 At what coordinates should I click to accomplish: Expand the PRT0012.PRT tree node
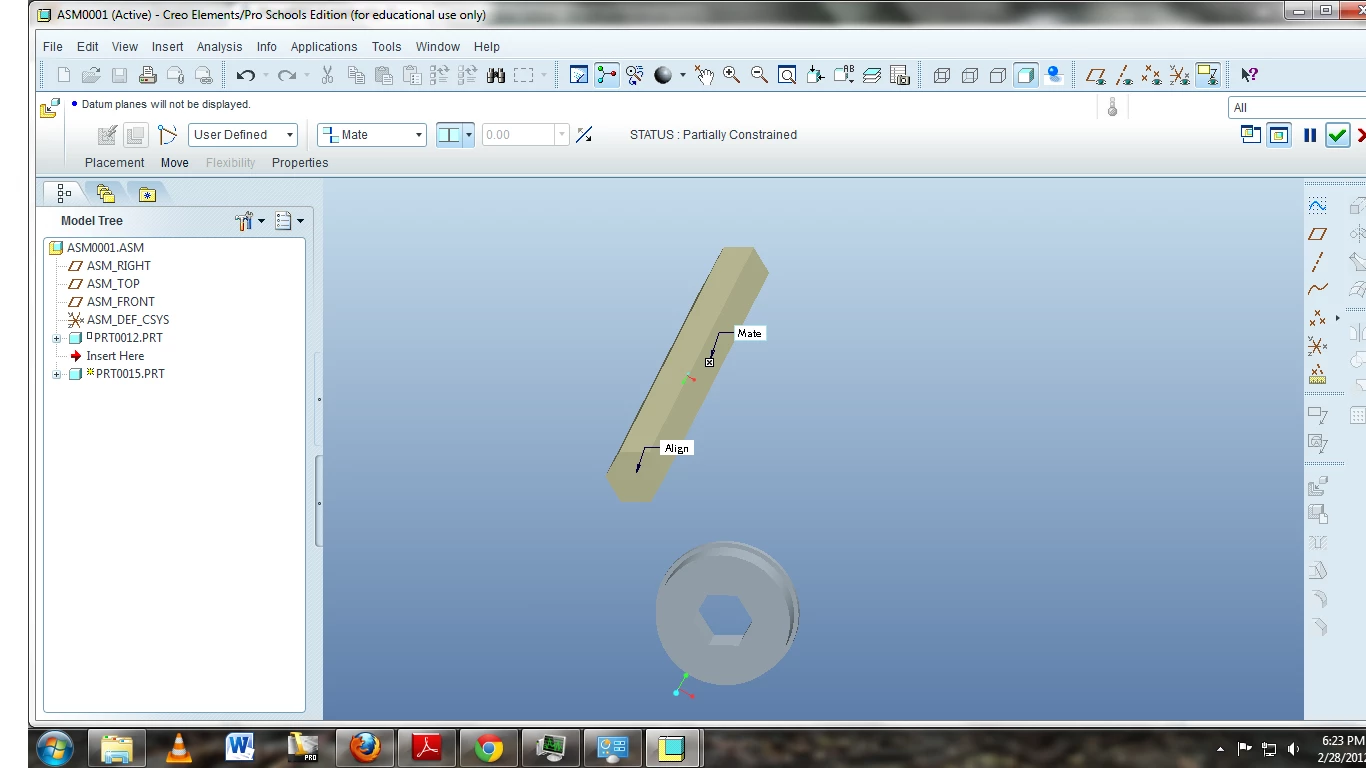coord(57,338)
